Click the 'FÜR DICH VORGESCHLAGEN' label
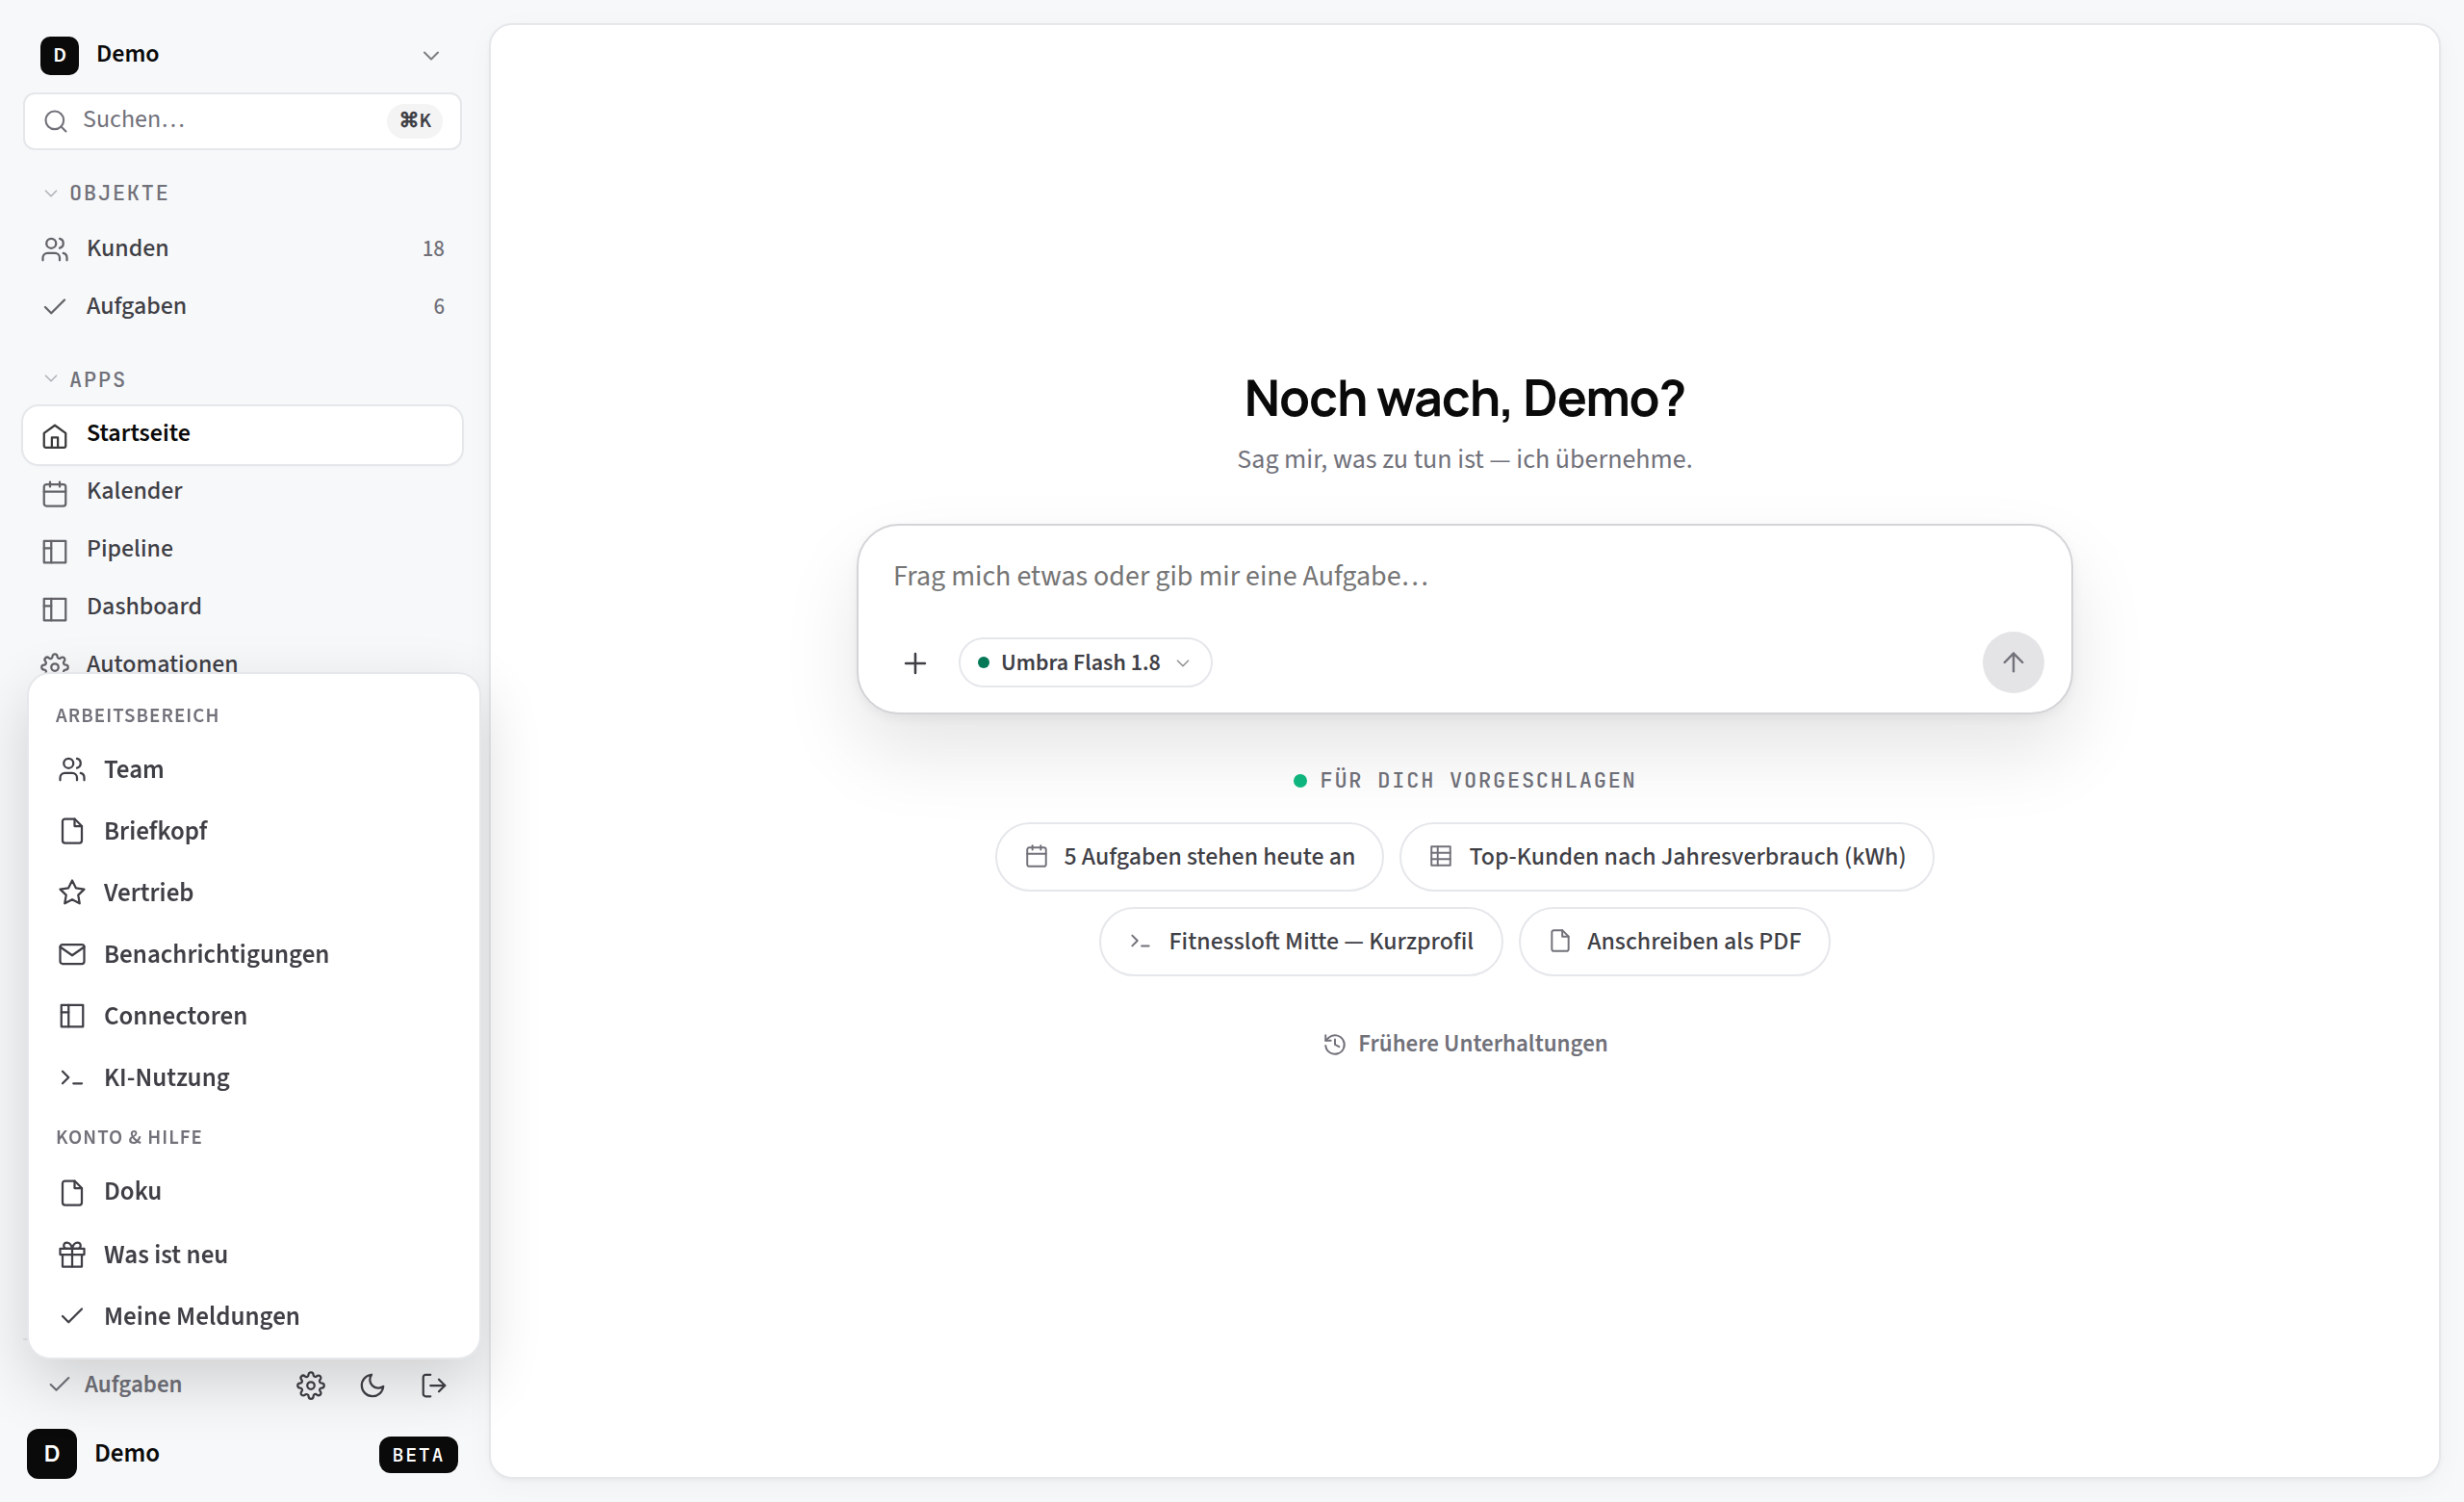The width and height of the screenshot is (2464, 1502). coord(1478,781)
